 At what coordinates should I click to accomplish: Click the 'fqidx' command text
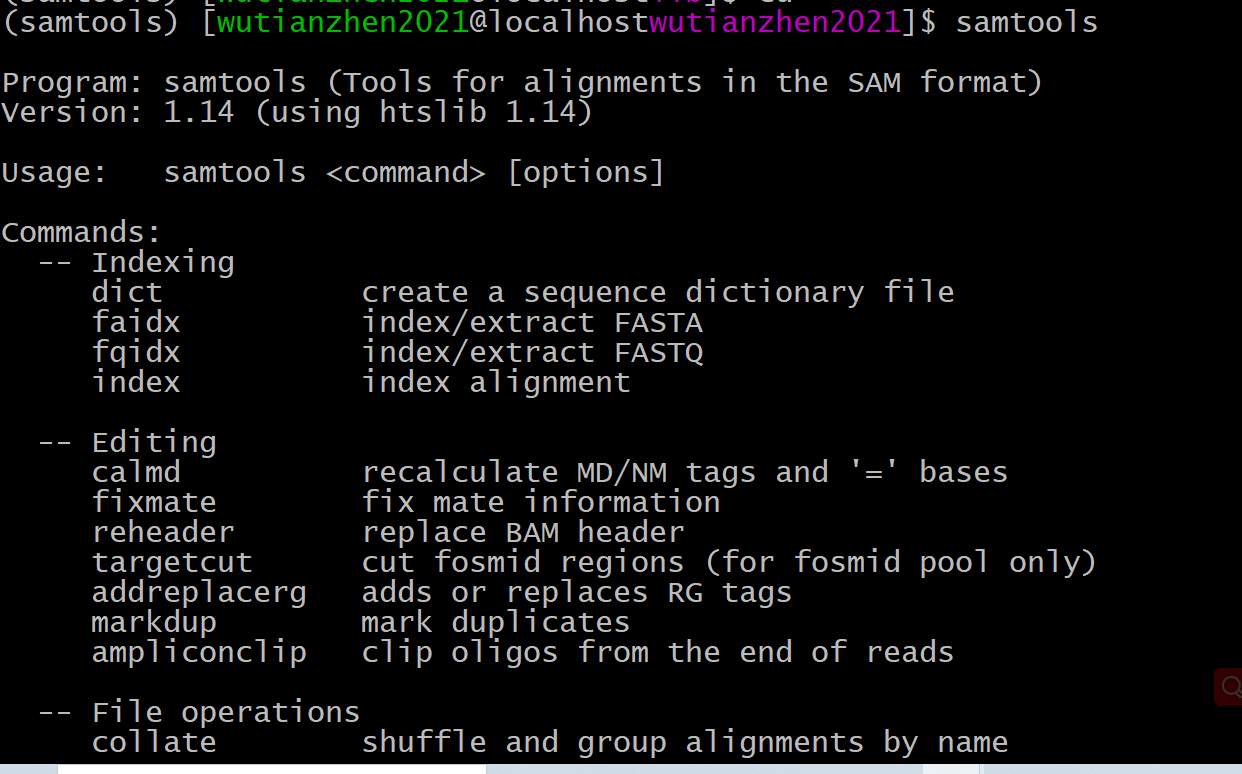136,352
